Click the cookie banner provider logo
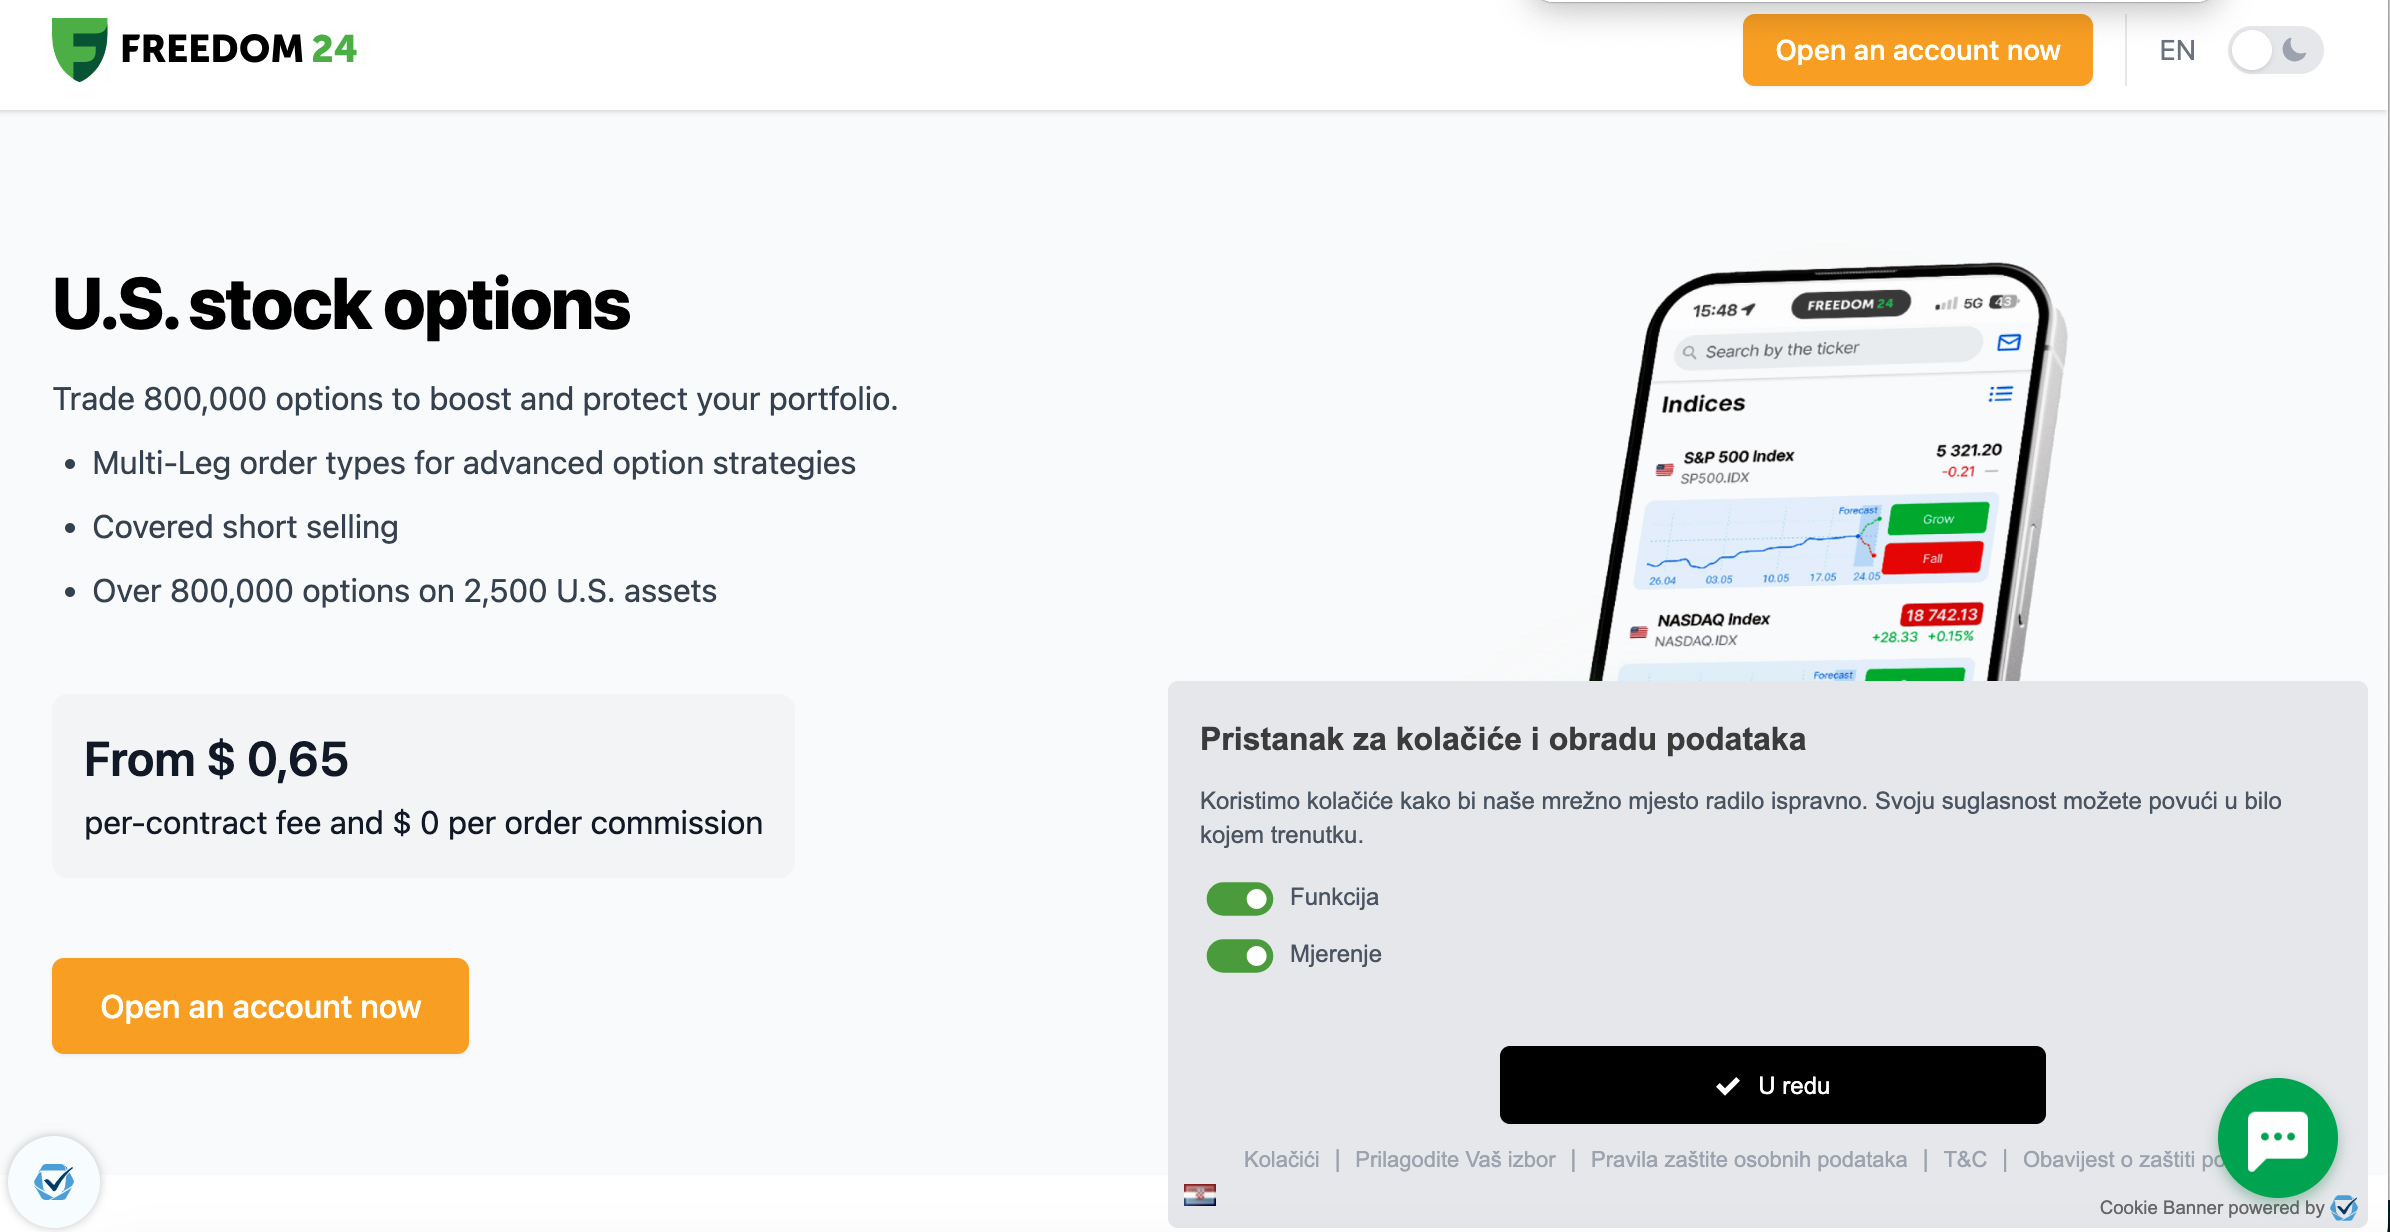Screen dimensions: 2390x1232 [2344, 1208]
